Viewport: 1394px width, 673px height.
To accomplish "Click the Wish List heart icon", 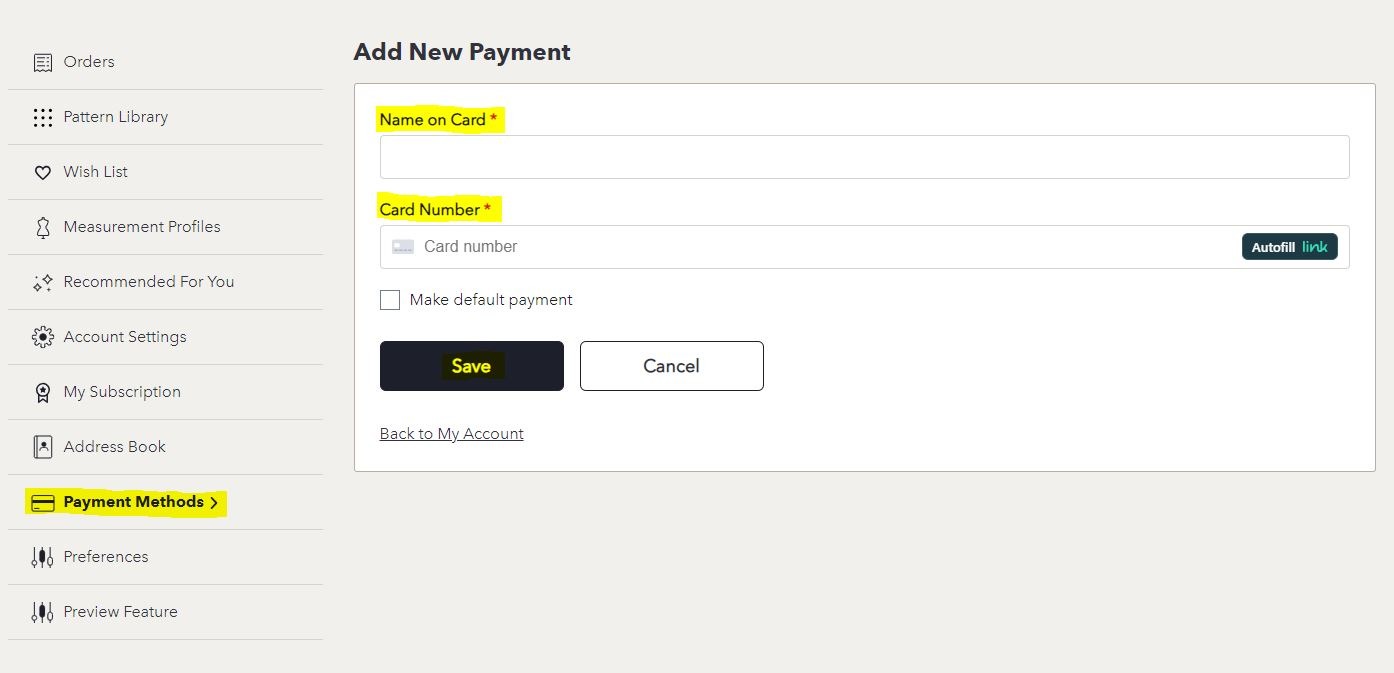I will (43, 173).
